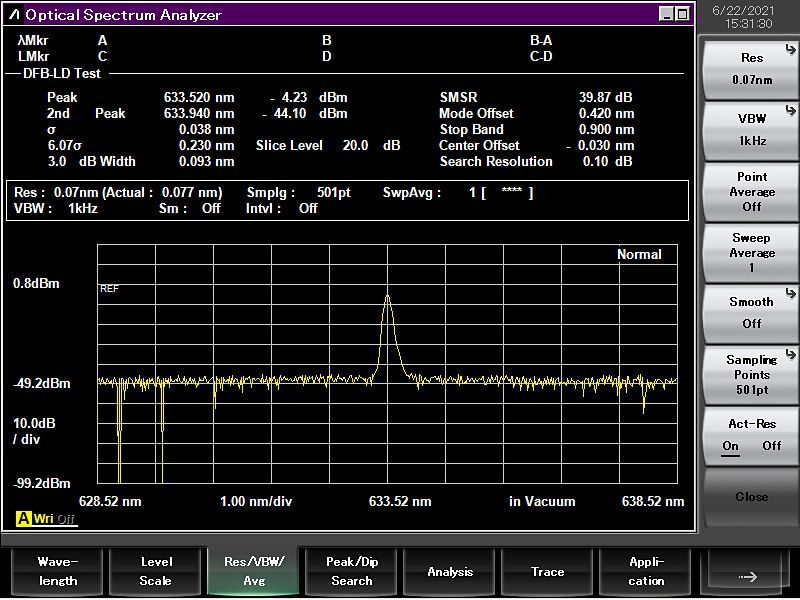Switch to the Trace menu

pyautogui.click(x=547, y=572)
